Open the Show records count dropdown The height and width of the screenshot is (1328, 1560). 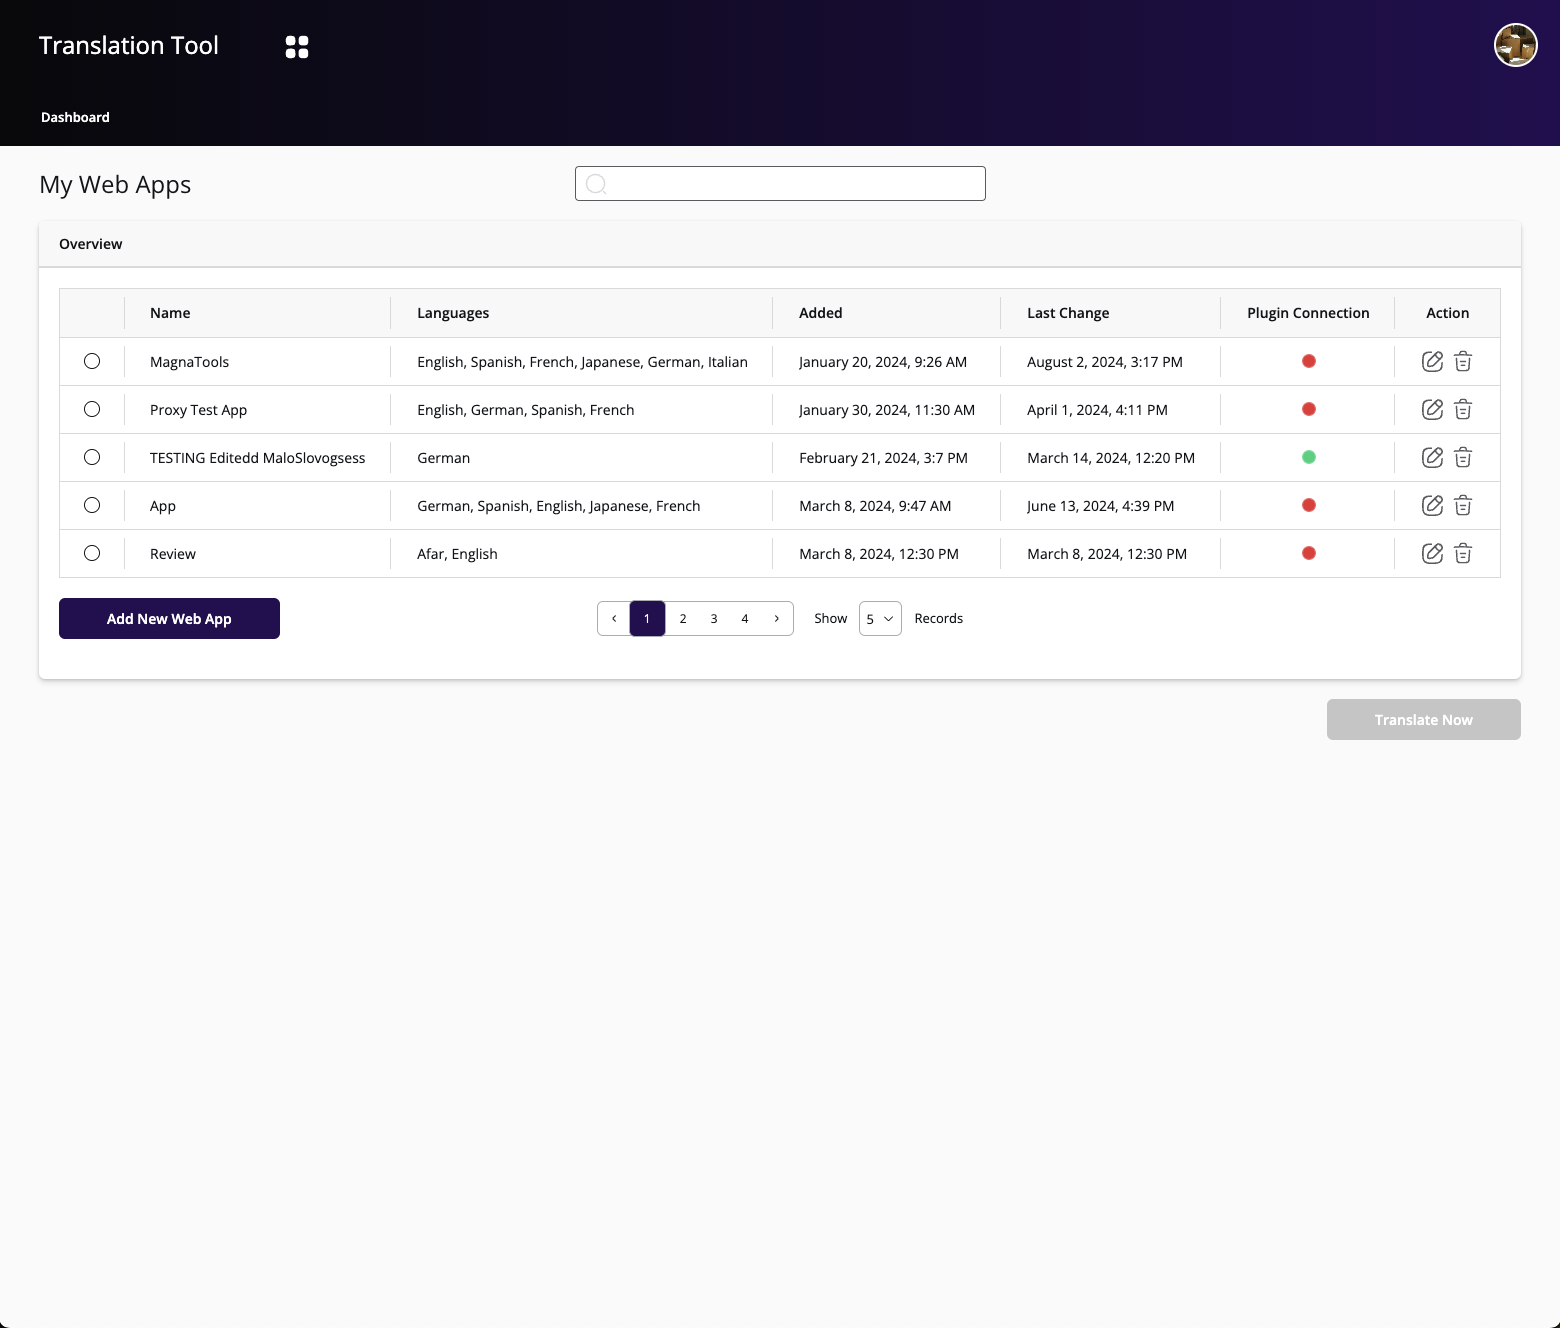pyautogui.click(x=880, y=619)
